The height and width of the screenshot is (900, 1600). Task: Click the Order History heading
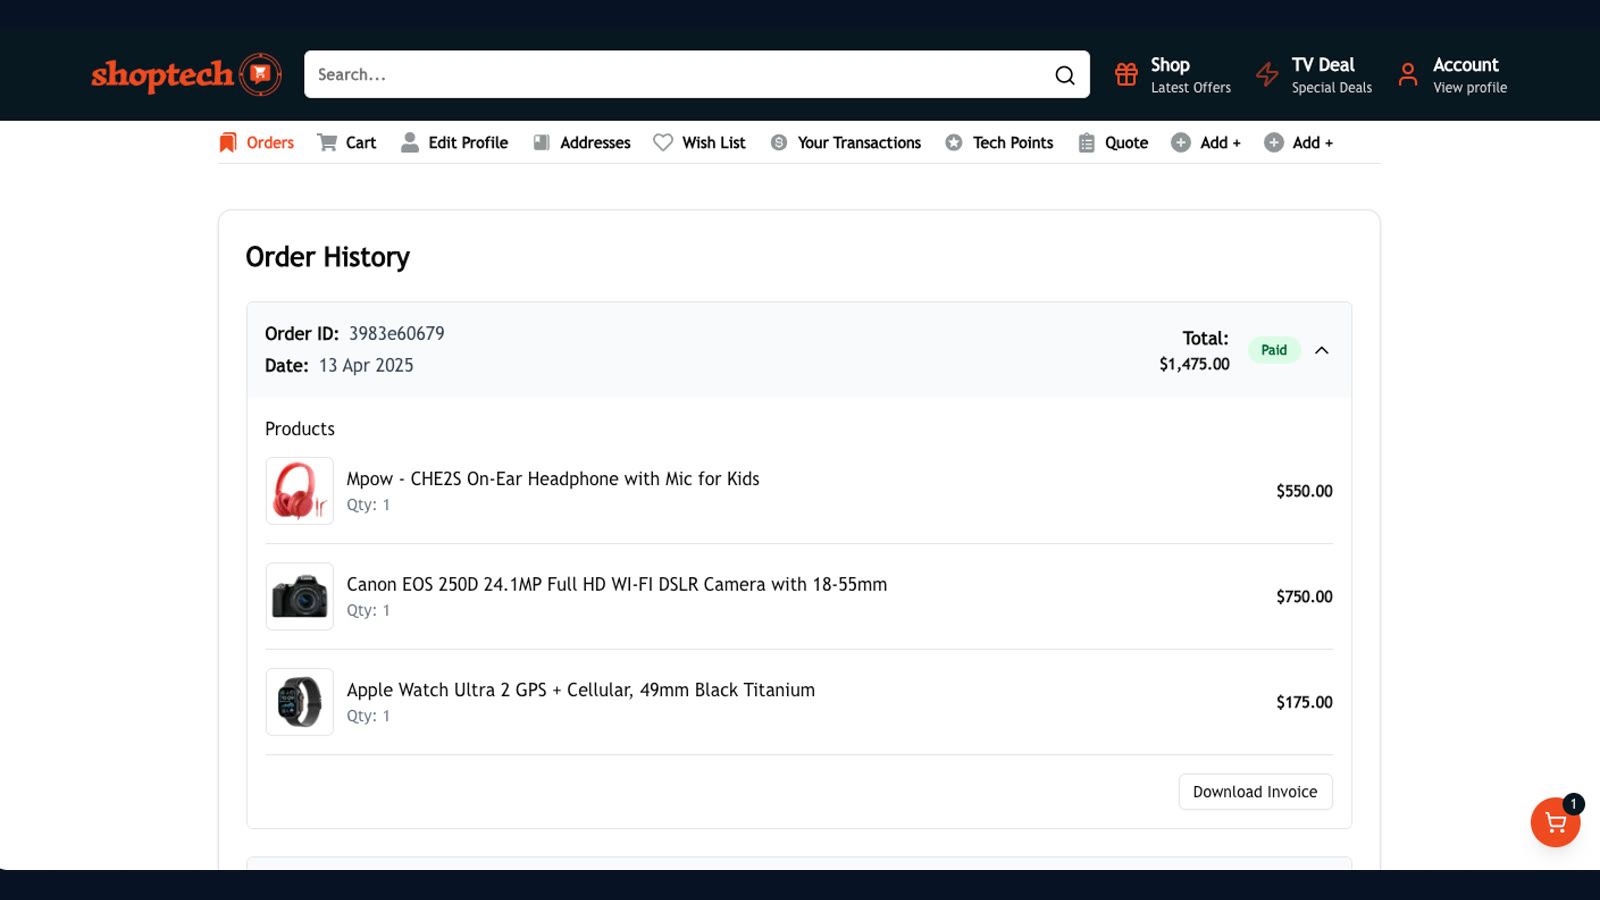(x=328, y=257)
